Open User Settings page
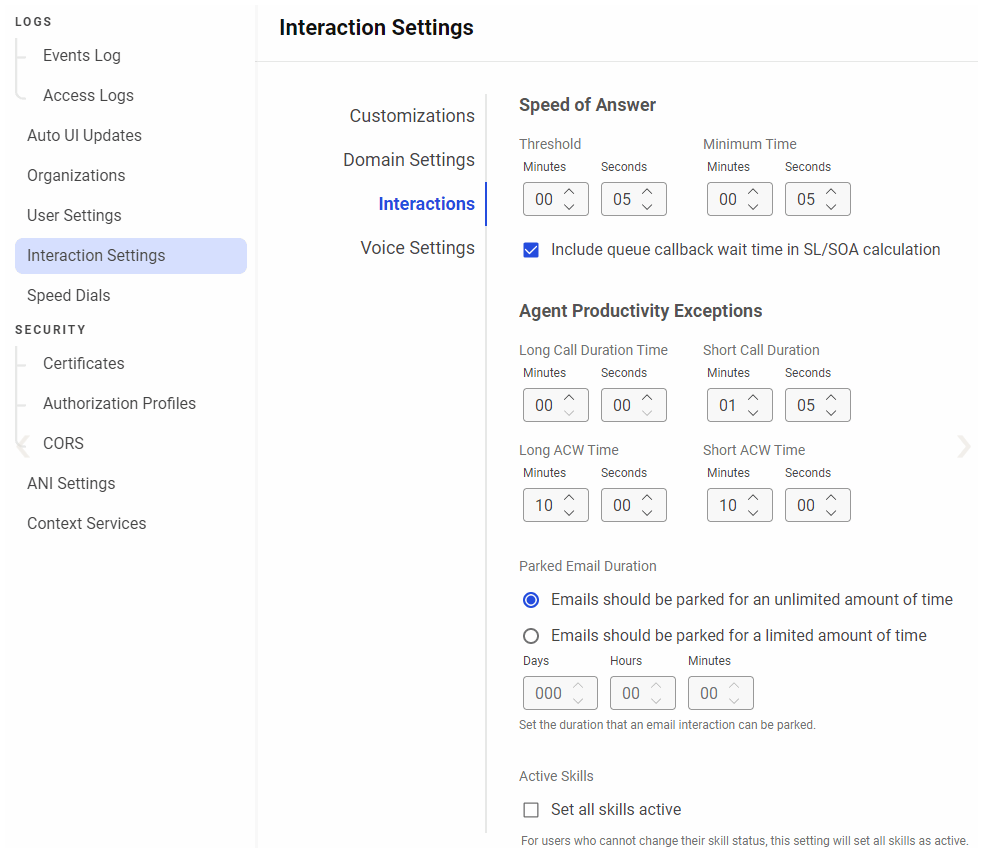 (x=74, y=216)
